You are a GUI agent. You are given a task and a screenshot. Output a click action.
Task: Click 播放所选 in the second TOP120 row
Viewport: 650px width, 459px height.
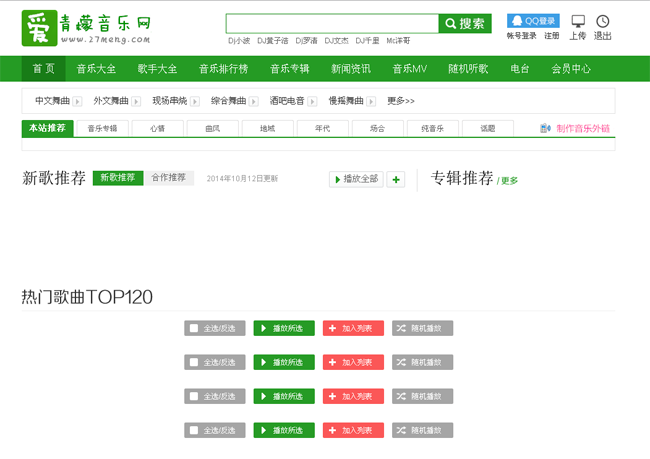pos(284,362)
